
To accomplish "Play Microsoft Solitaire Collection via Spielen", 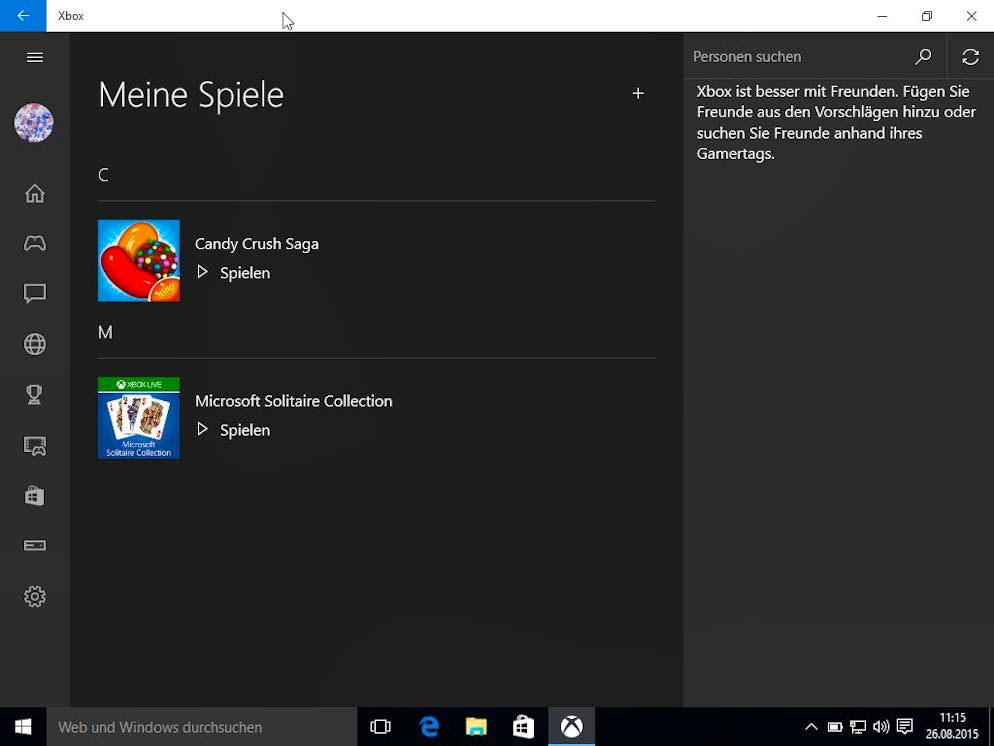I will (233, 430).
